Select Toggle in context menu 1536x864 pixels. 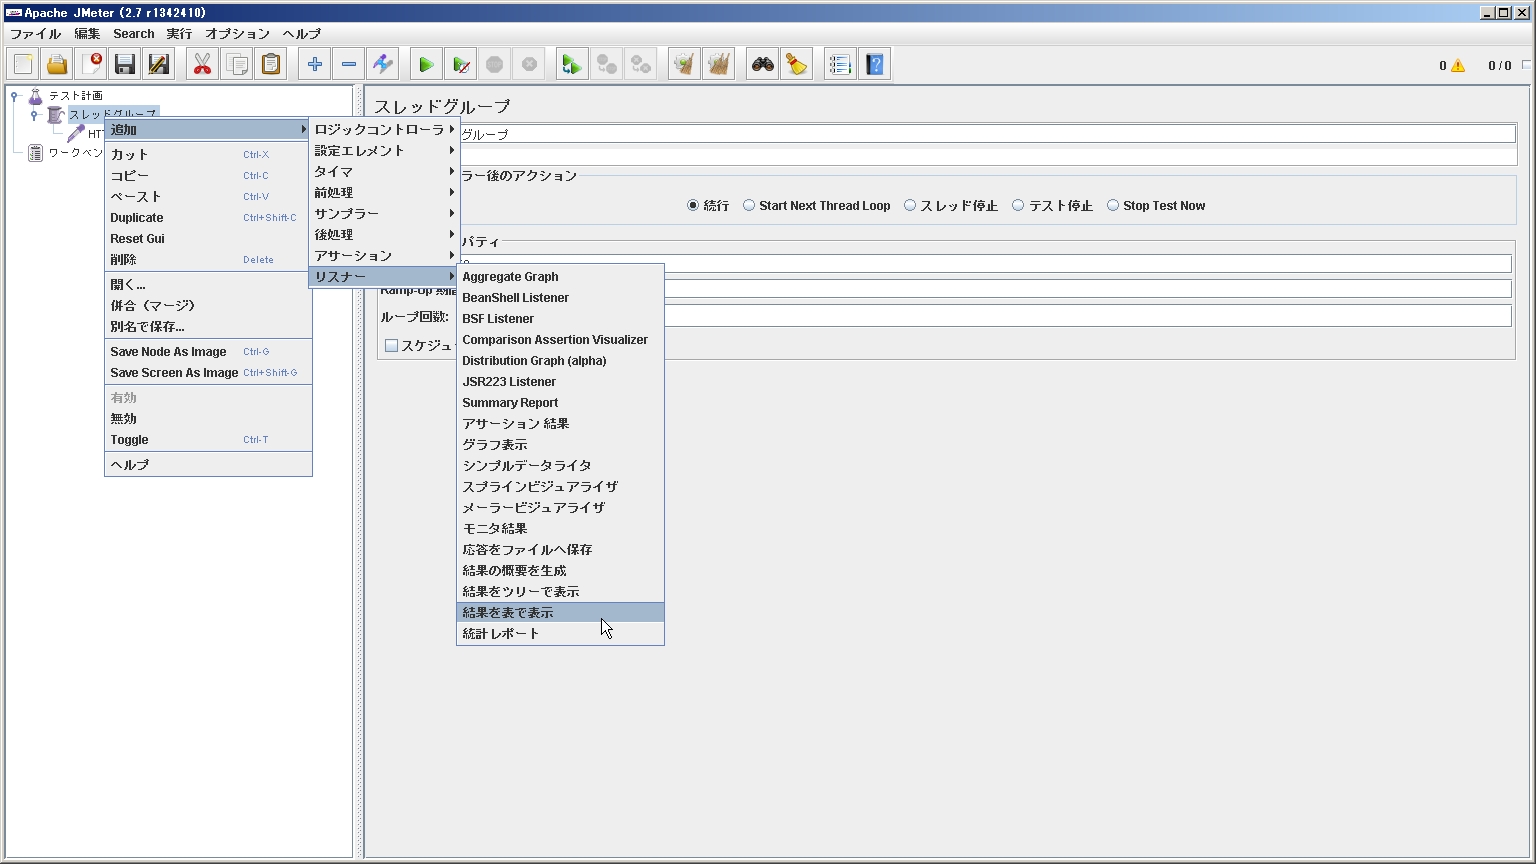[208, 440]
